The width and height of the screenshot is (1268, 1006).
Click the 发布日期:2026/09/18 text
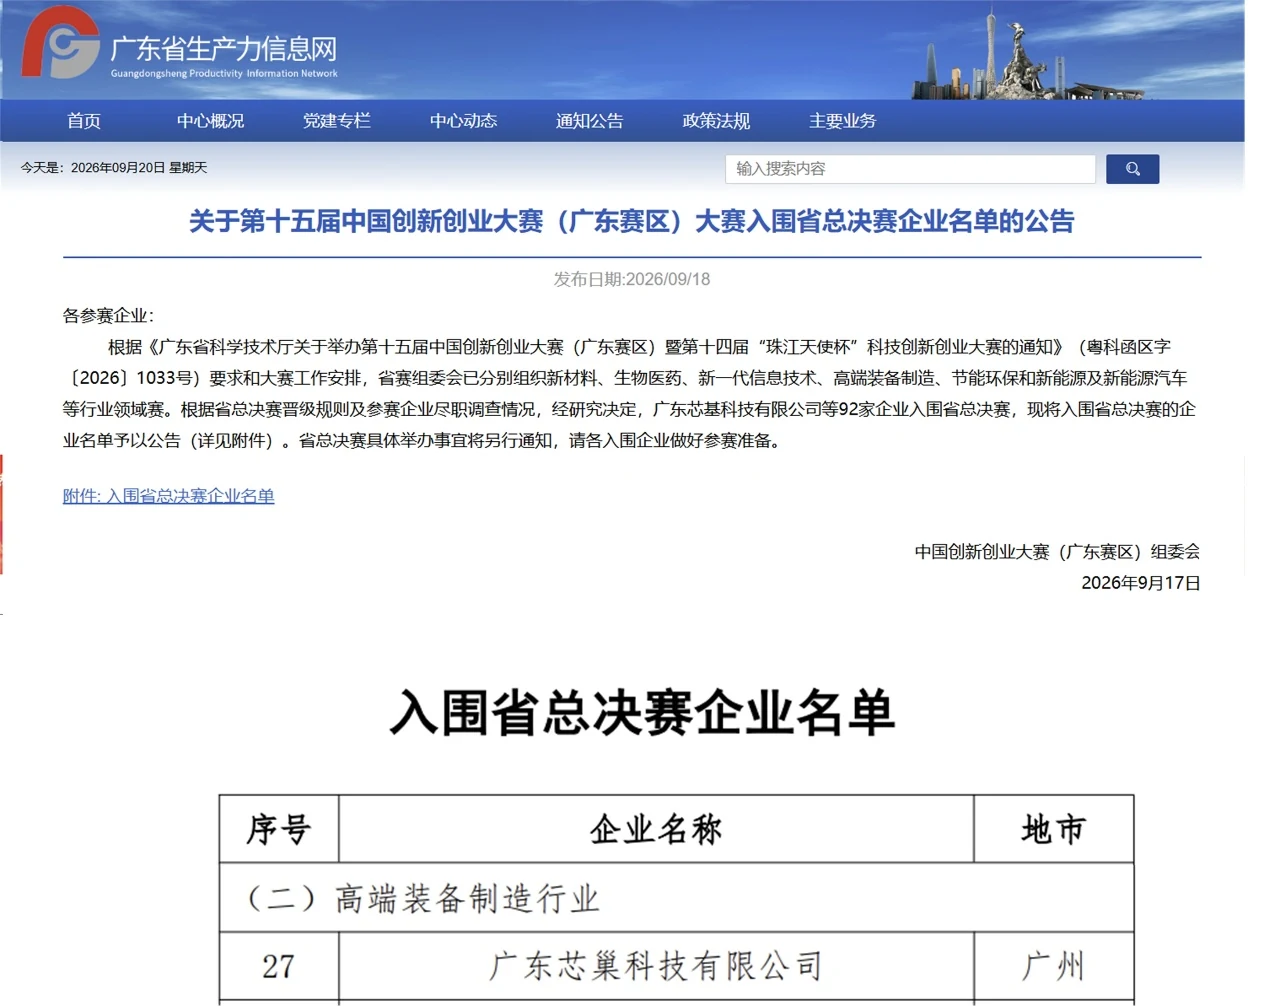coord(632,279)
